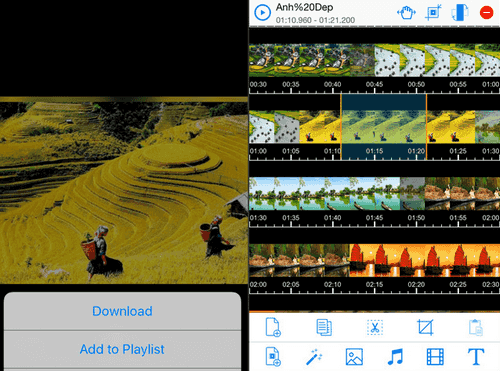Screen dimensions: 500x371
Task: Tap the flip/mirror clip icon
Action: tap(460, 12)
